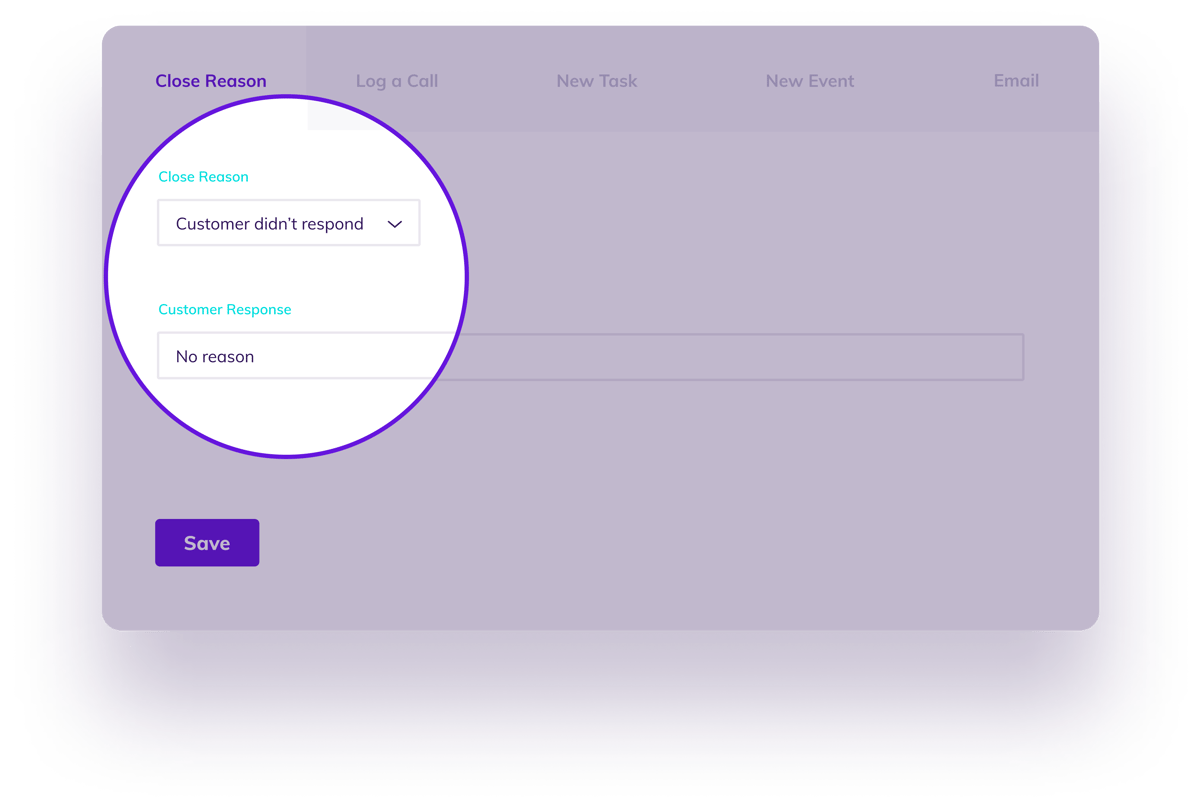The height and width of the screenshot is (807, 1200).
Task: Open the New Task tab
Action: point(596,81)
